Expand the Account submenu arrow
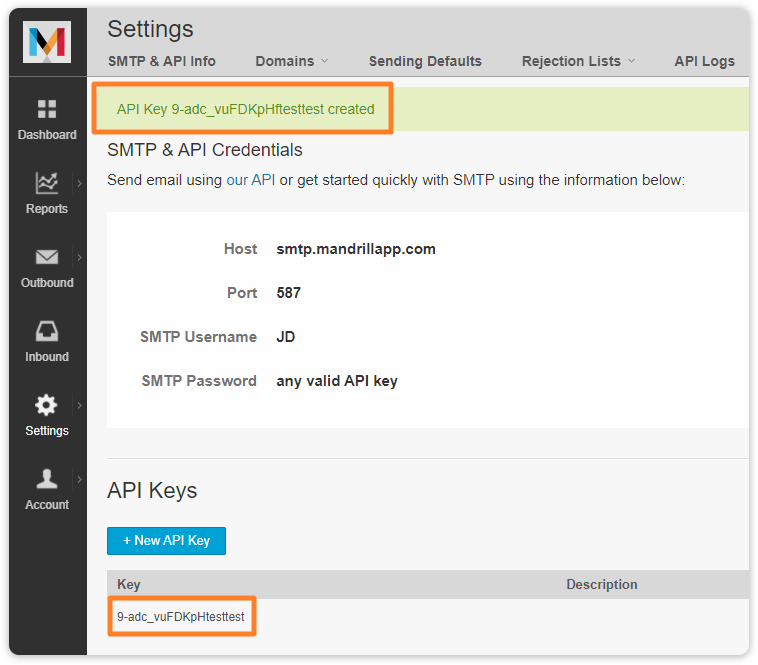Image resolution: width=758 pixels, height=665 pixels. pos(79,479)
